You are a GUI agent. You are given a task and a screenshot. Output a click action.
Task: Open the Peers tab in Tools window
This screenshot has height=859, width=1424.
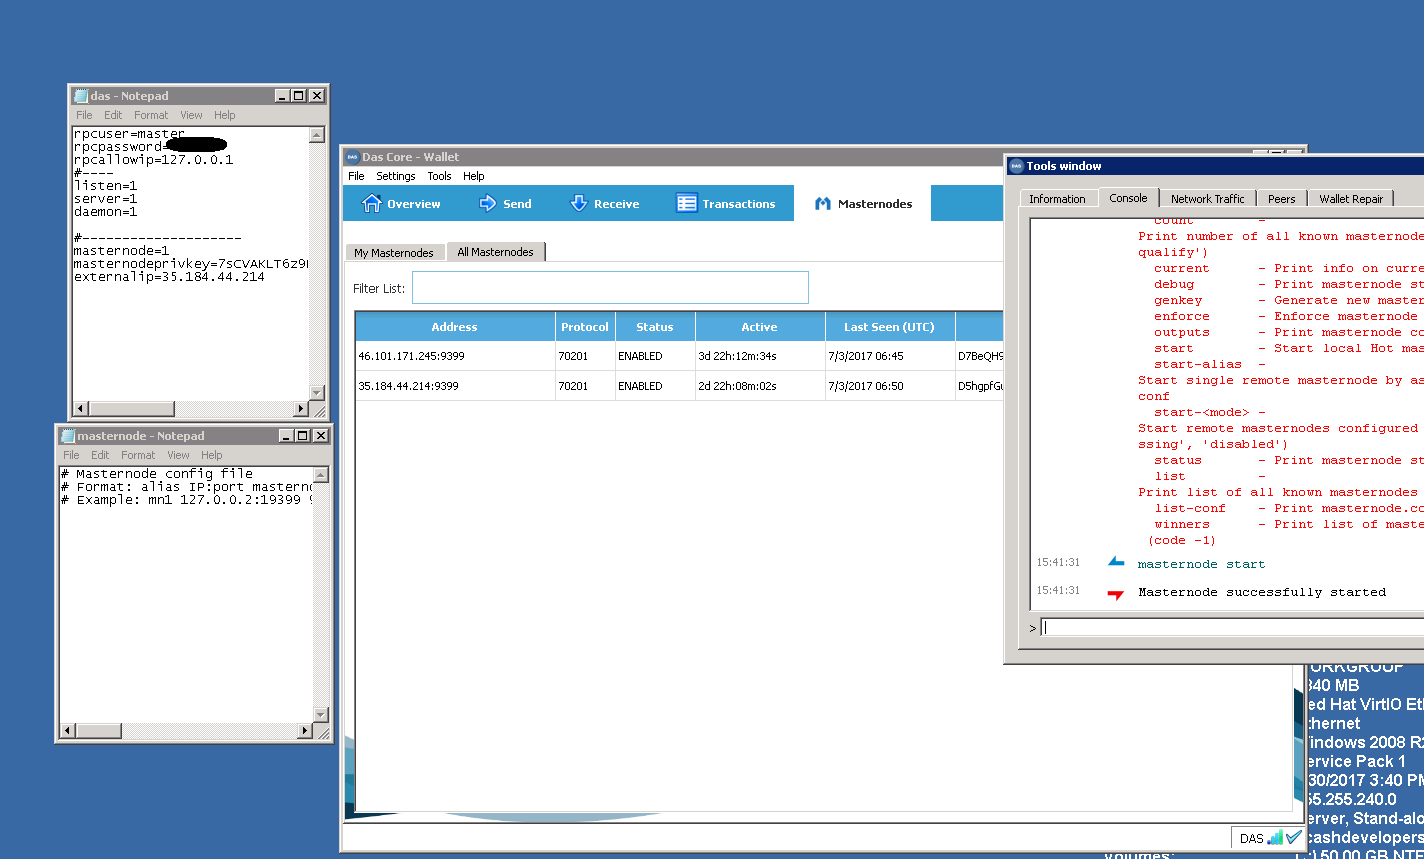pyautogui.click(x=1281, y=199)
